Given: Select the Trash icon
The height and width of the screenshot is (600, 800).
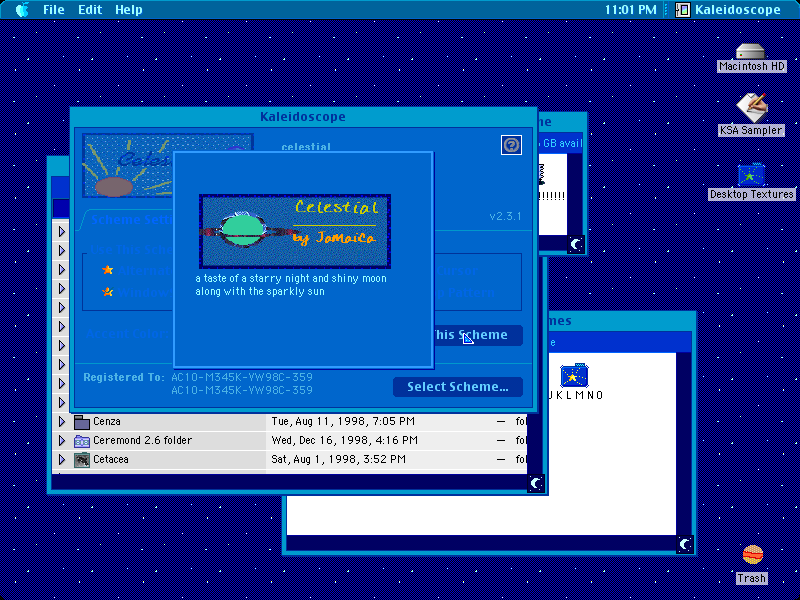Looking at the screenshot, I should click(752, 555).
